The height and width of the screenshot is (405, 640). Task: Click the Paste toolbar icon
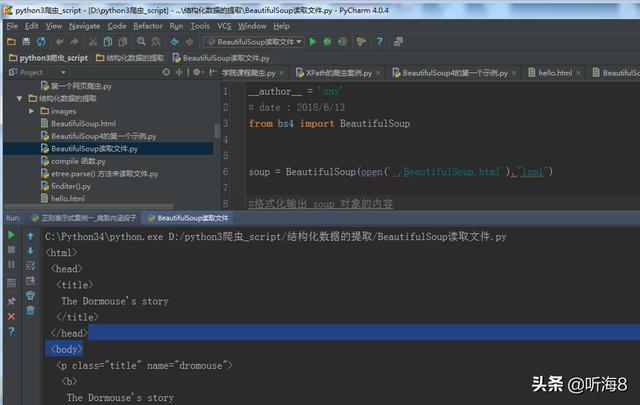click(122, 42)
